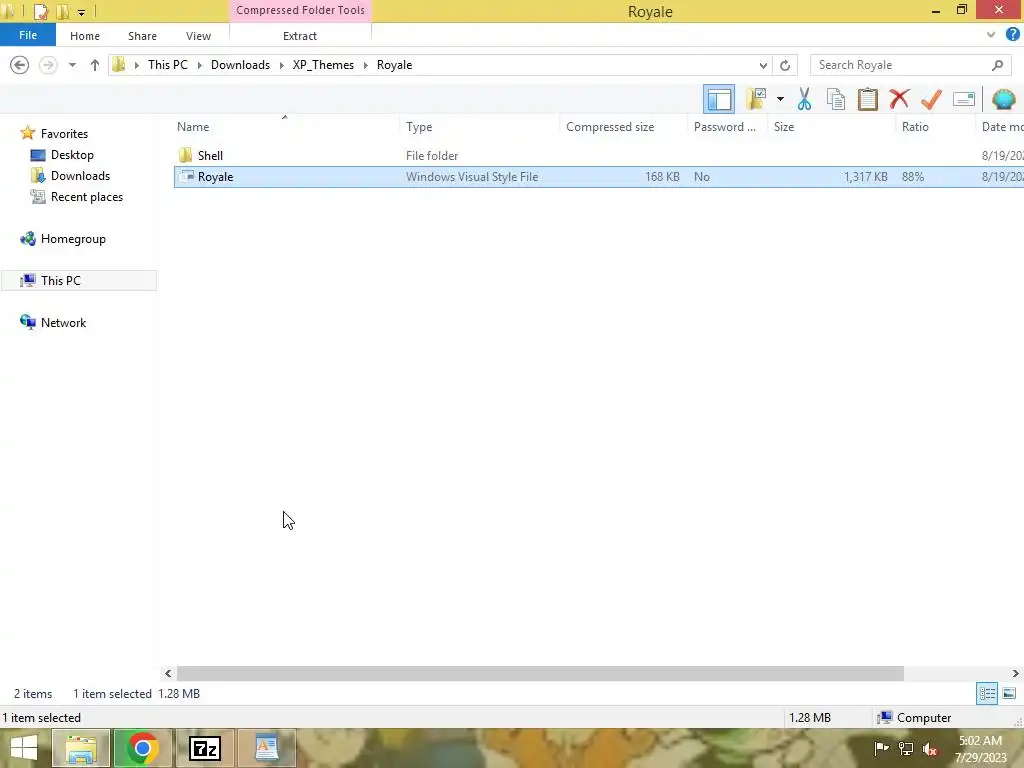1024x768 pixels.
Task: Click the New folder quick access icon
Action: click(x=63, y=11)
